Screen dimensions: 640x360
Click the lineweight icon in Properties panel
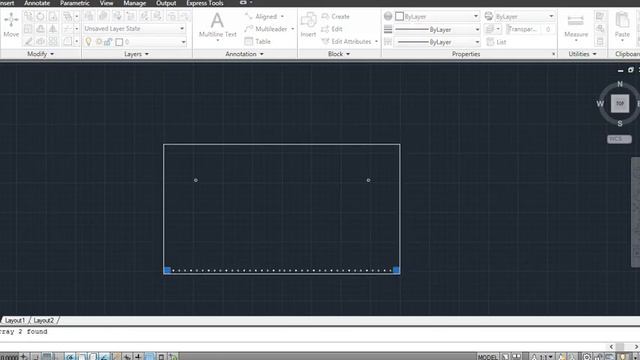[388, 29]
